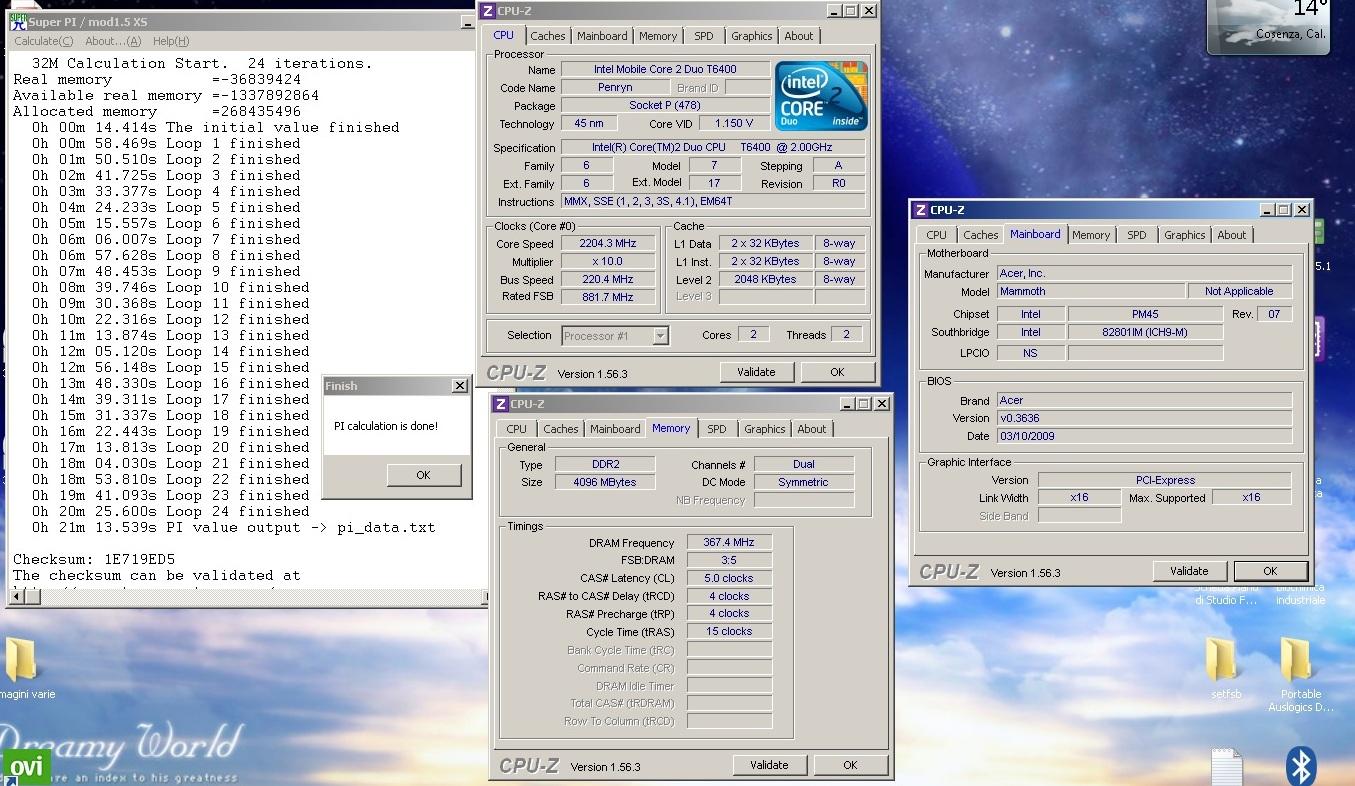
Task: Switch to About tab in the CPU-Z Mainboard window
Action: coord(1232,235)
